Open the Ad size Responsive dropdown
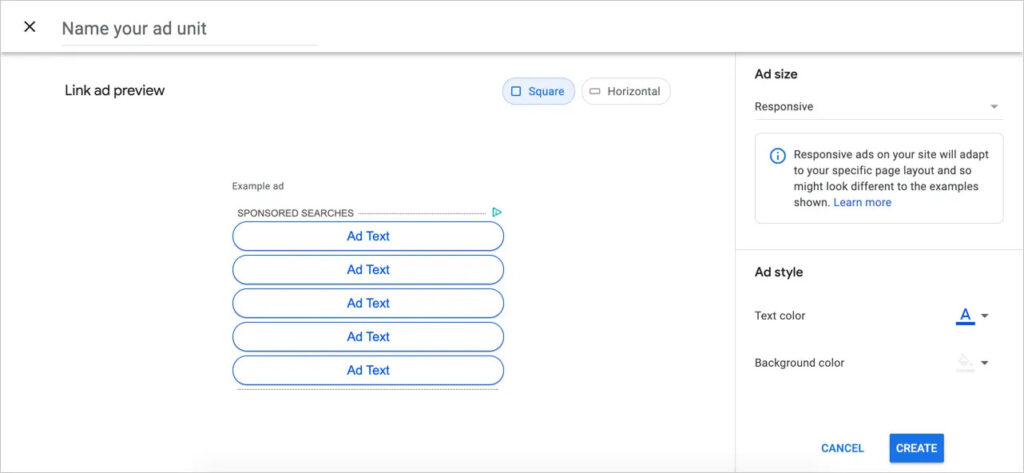 [x=877, y=106]
